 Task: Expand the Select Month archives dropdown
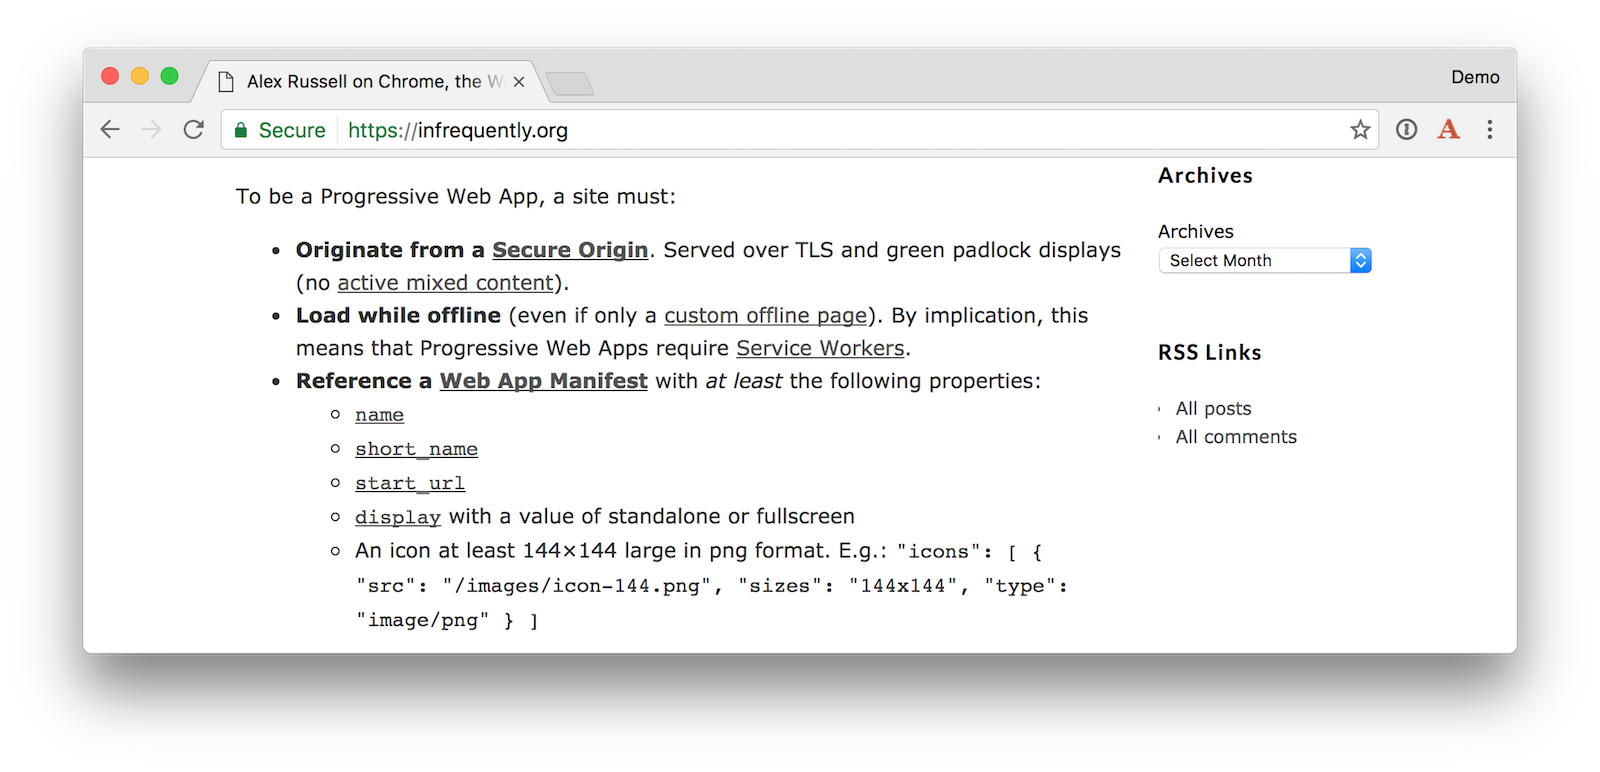click(1264, 260)
